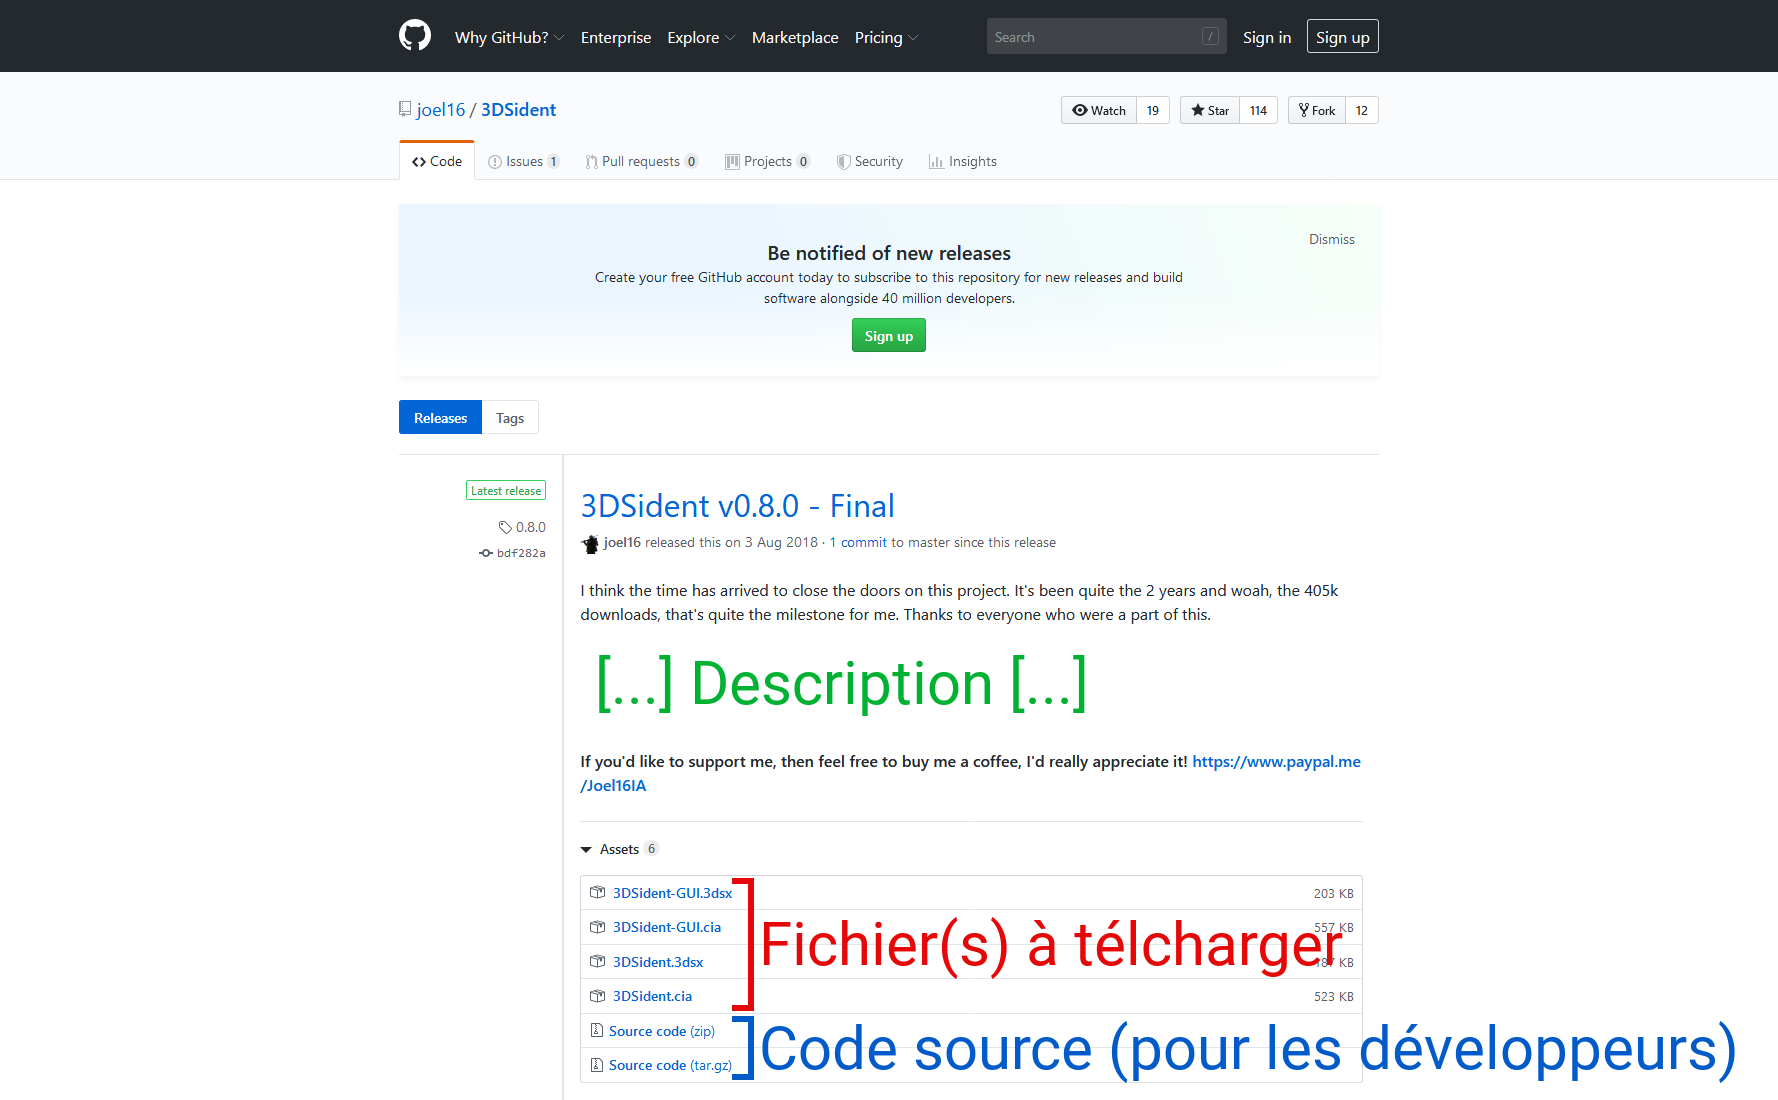Click green Sign up button in banner
Screen dimensions: 1778x1100
889,336
